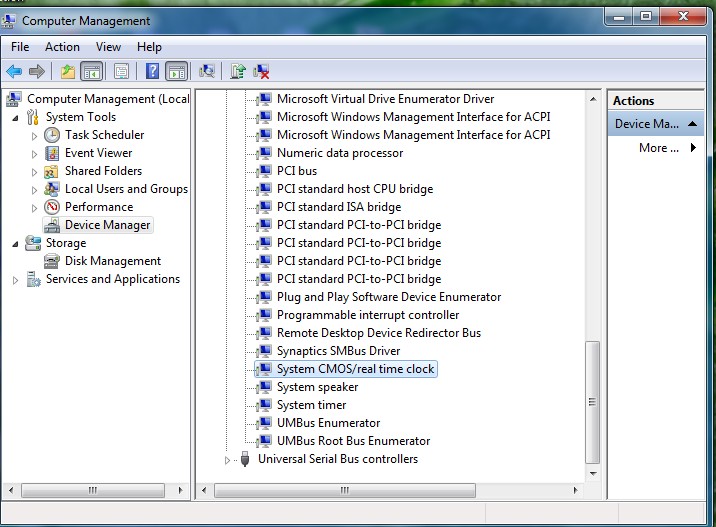Expand the Performance node
This screenshot has width=716, height=527.
[x=34, y=208]
